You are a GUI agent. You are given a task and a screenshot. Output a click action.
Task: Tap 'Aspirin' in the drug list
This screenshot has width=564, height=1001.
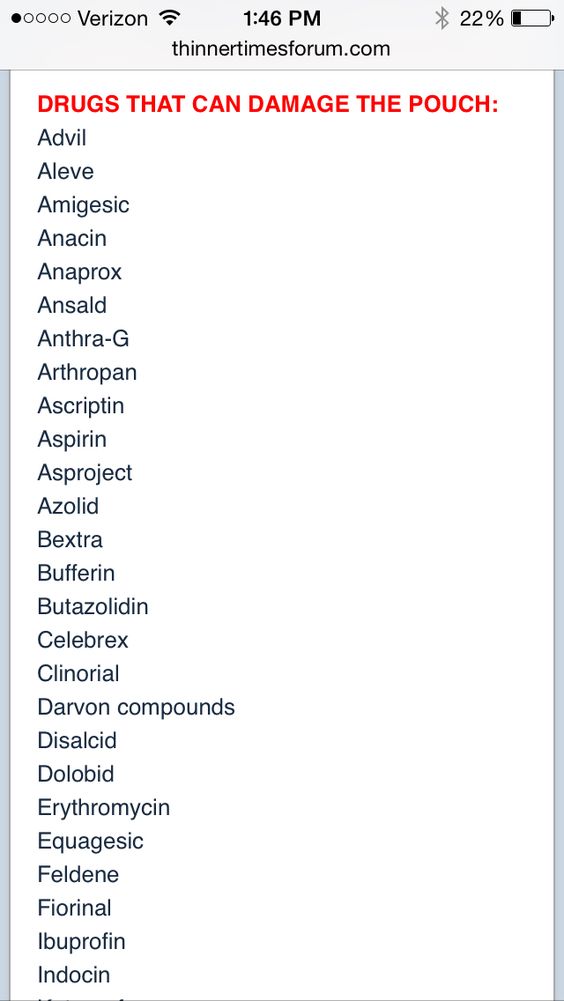[x=72, y=439]
